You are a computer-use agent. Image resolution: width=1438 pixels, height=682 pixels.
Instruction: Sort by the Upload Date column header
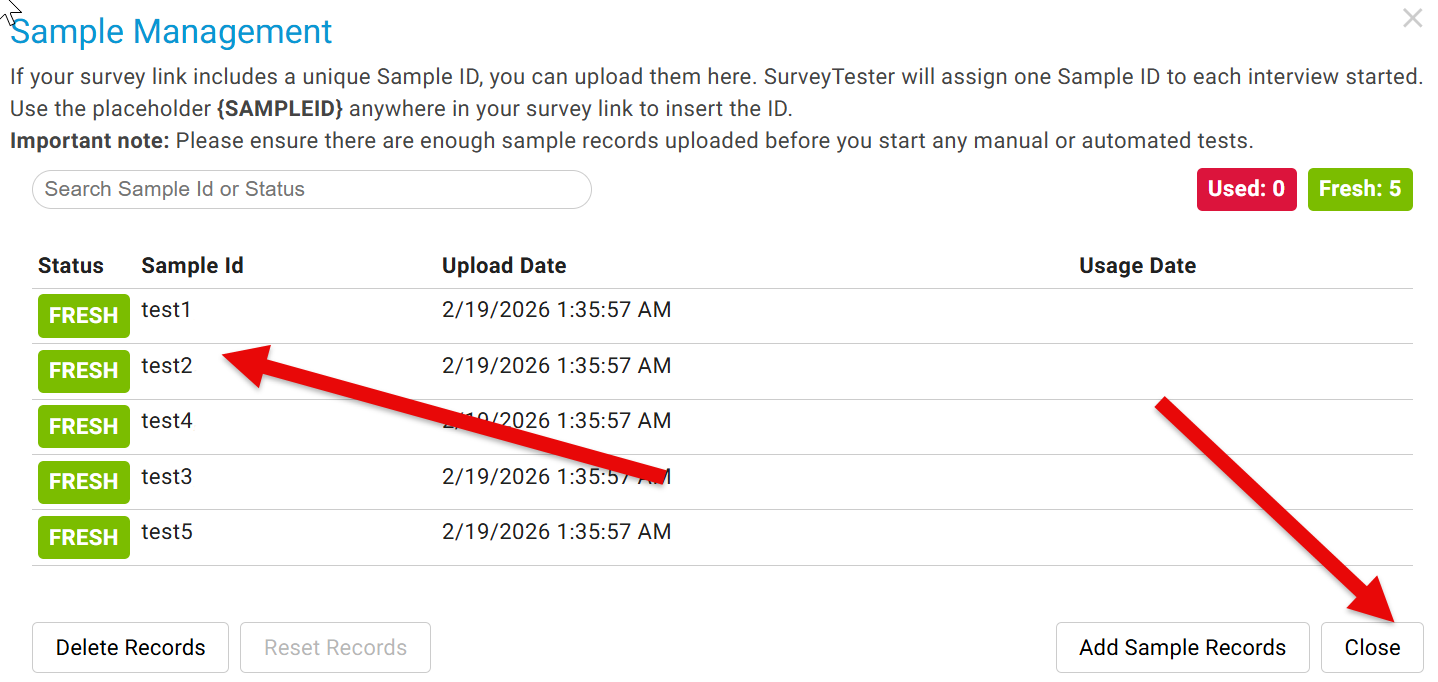[x=504, y=266]
